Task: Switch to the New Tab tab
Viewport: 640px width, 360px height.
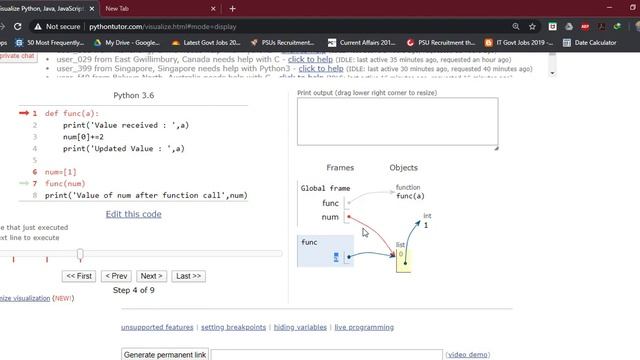Action: (159, 9)
